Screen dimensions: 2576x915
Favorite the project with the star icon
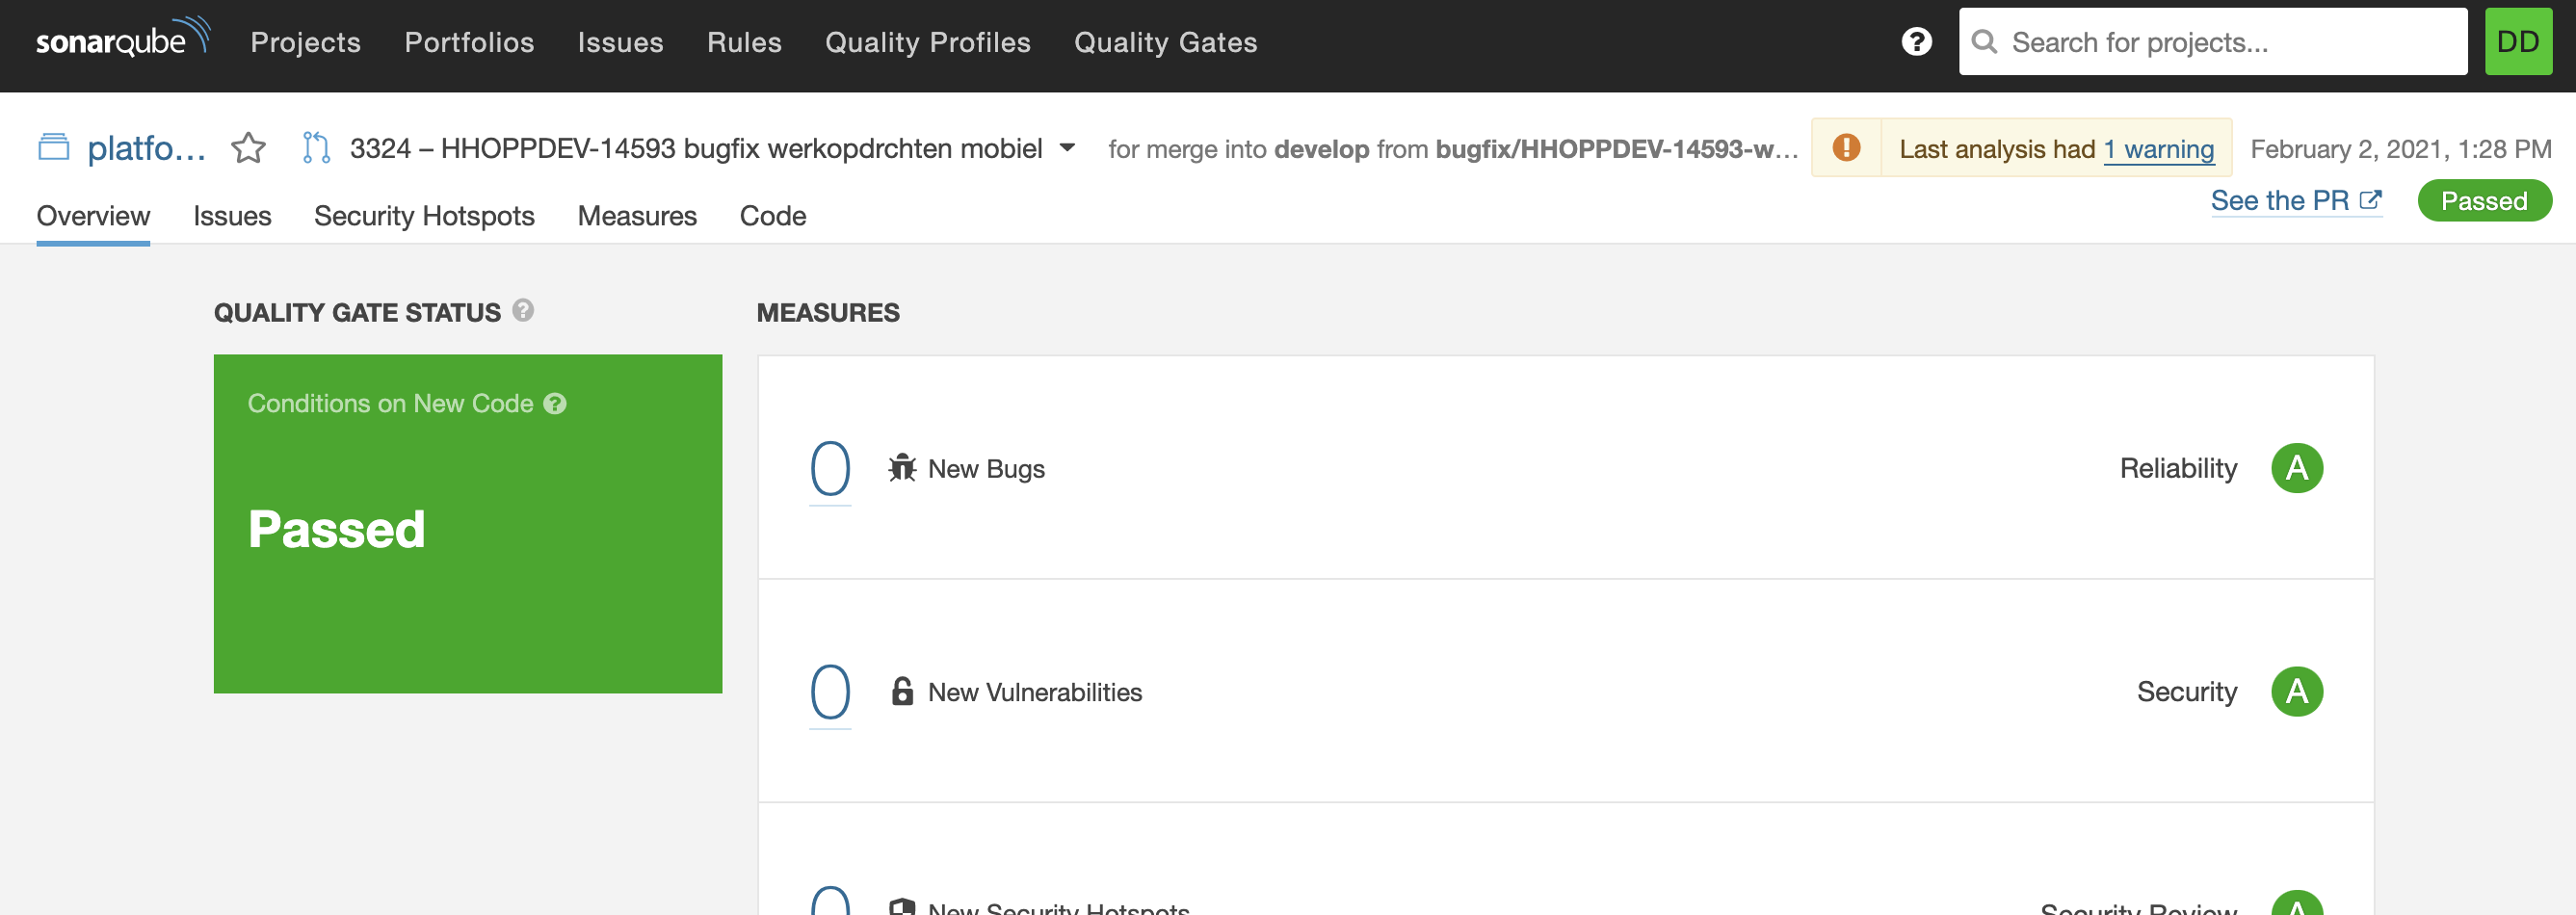(248, 148)
